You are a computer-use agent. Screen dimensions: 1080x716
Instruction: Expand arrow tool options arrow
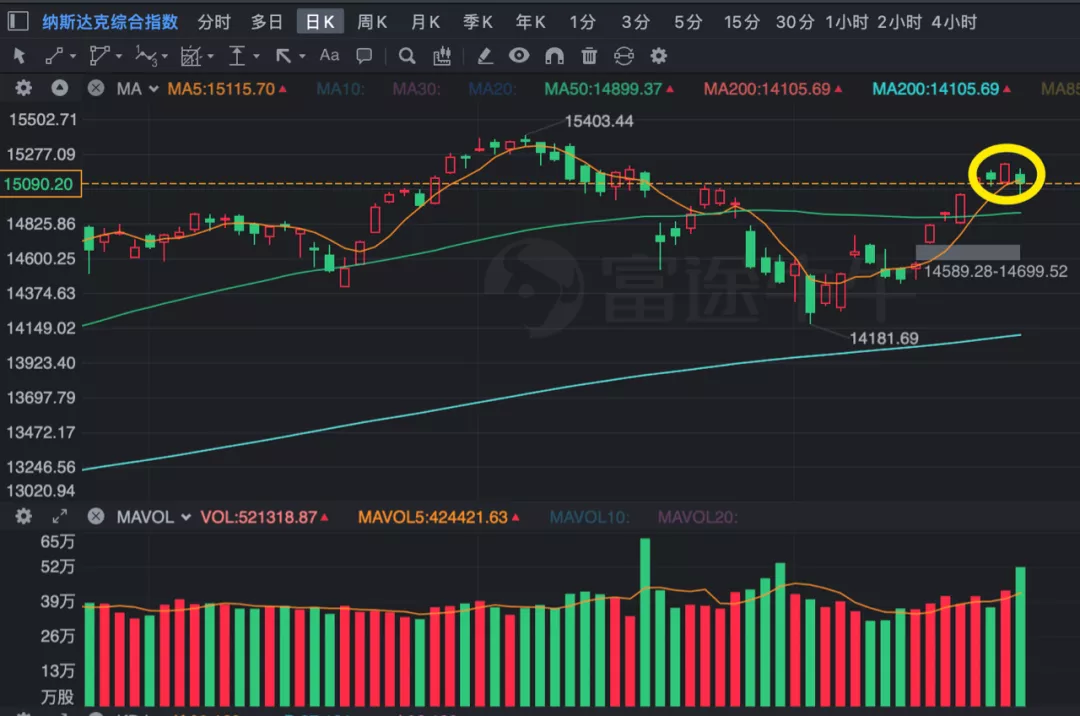302,56
